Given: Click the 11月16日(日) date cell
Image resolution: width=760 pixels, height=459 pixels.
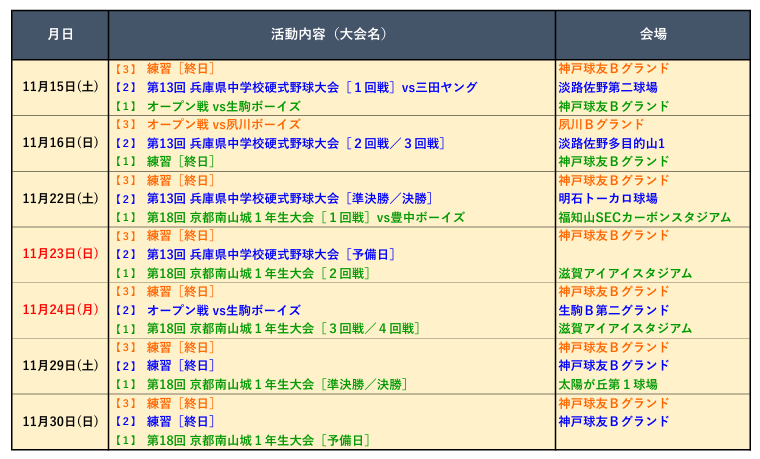Looking at the screenshot, I should tap(60, 143).
